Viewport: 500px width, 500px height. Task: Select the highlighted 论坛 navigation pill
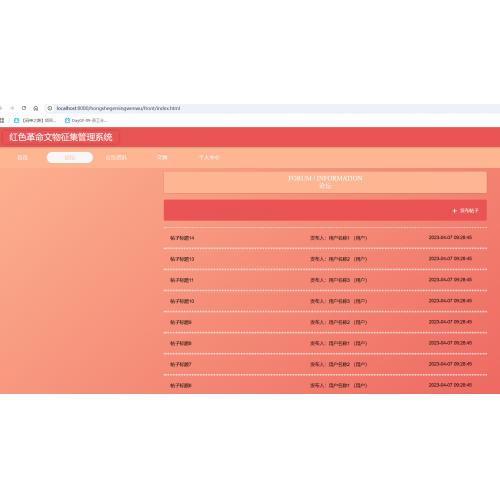70,157
